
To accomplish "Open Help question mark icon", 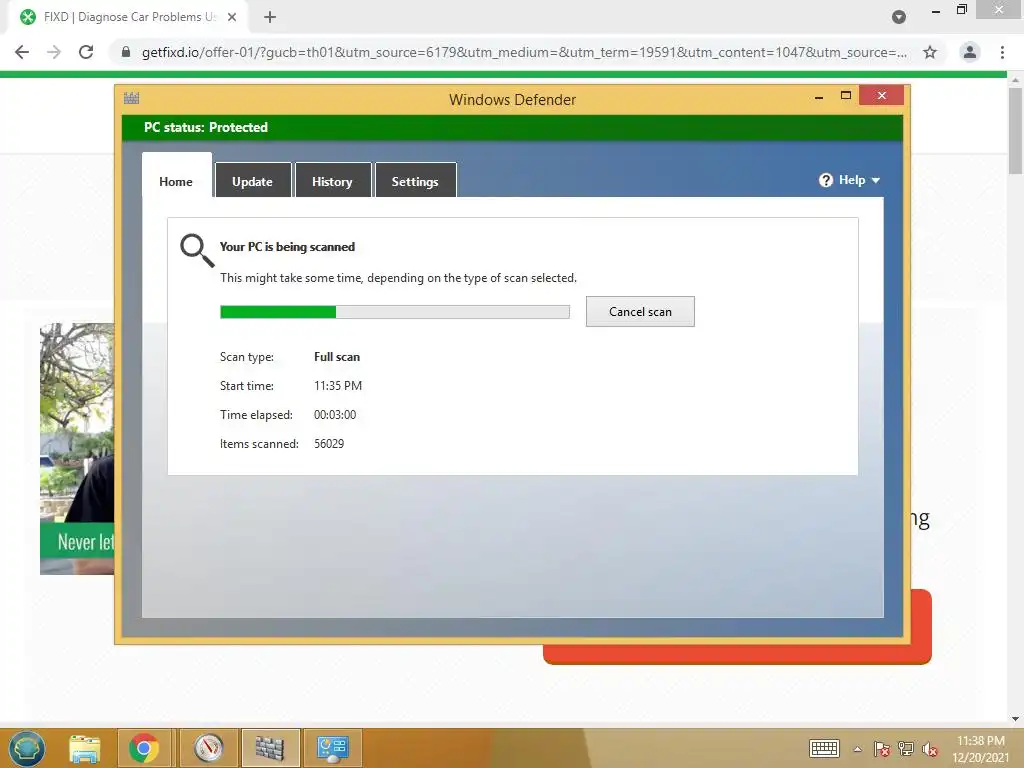I will (825, 180).
